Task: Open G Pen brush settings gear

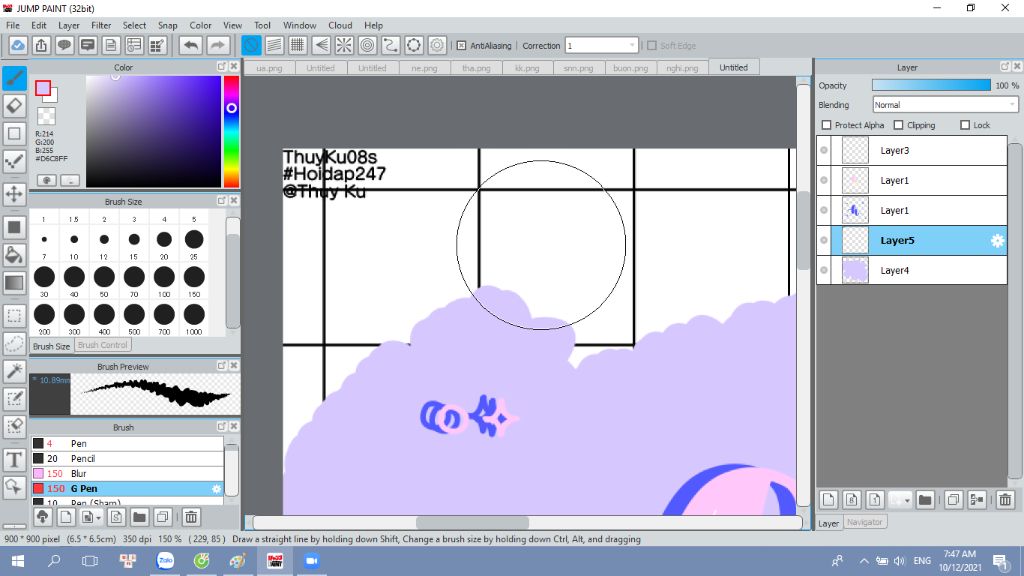Action: [x=216, y=488]
